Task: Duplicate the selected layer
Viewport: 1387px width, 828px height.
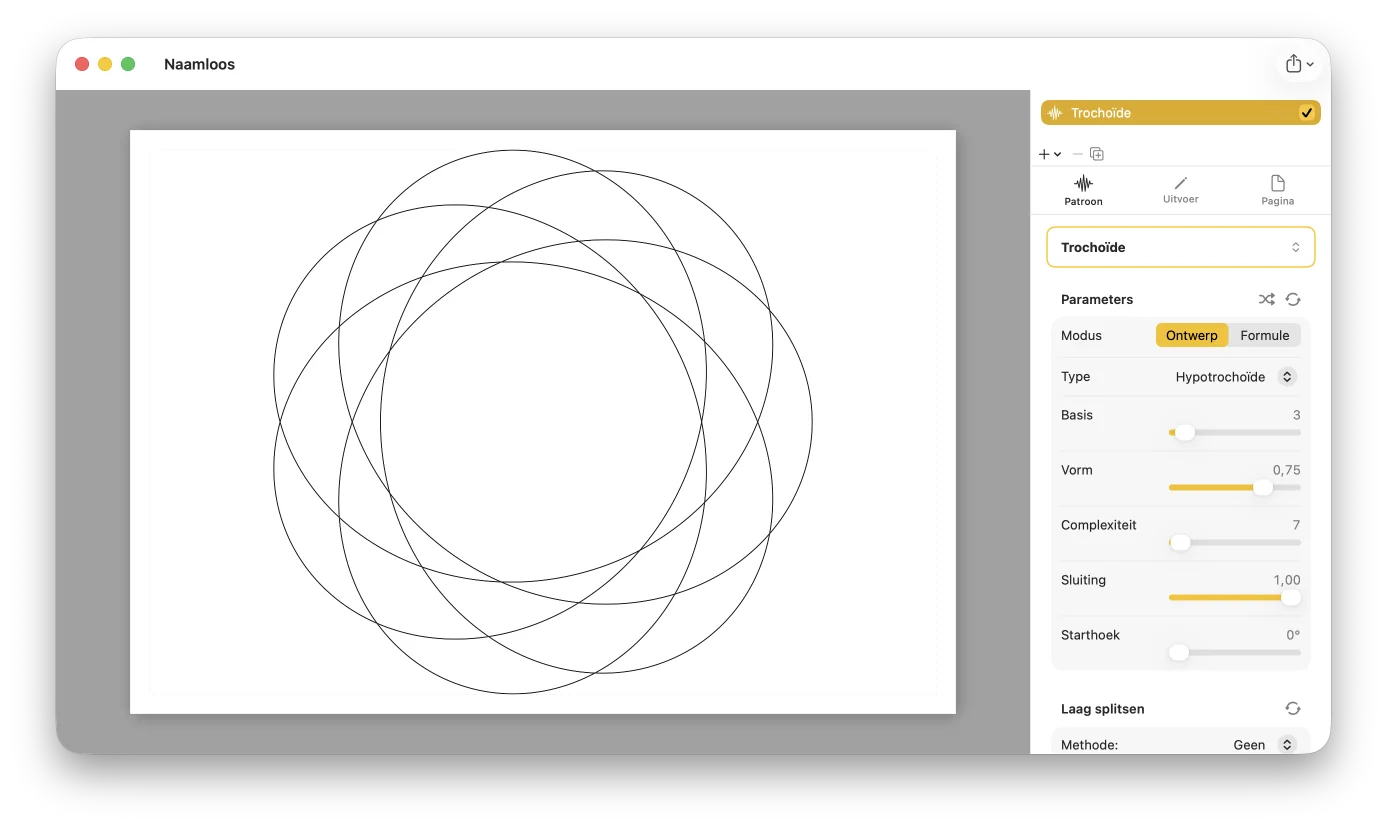Action: point(1097,154)
